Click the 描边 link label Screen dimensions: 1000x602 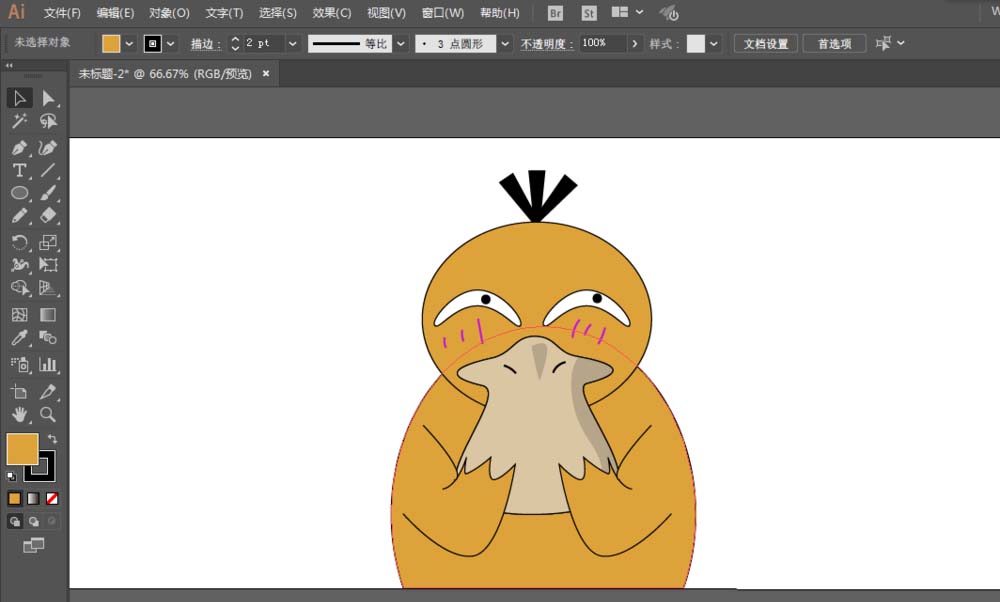[206, 43]
